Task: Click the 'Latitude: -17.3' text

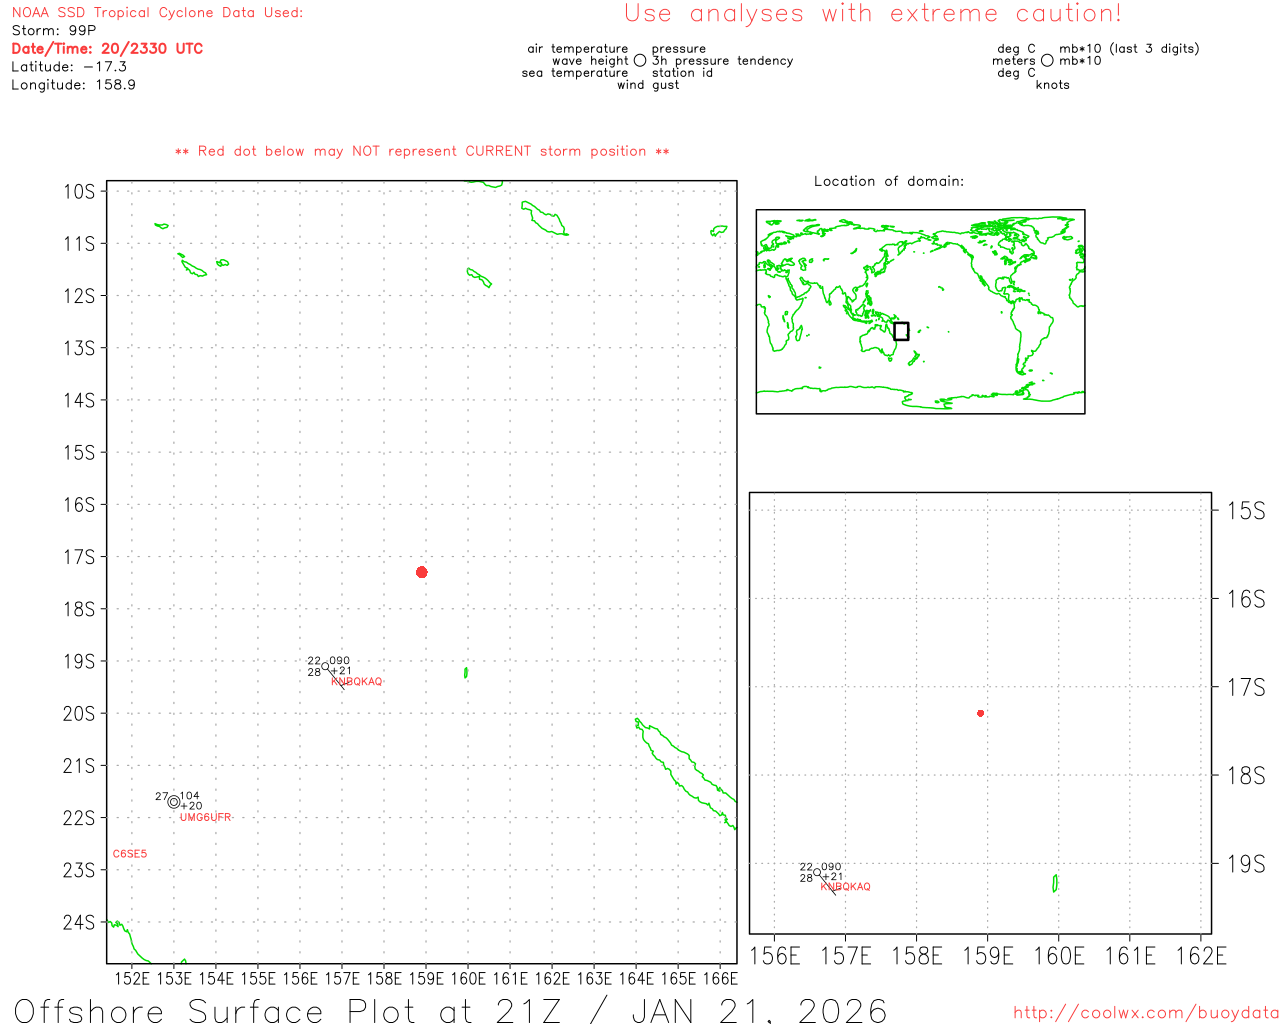Action: (69, 67)
